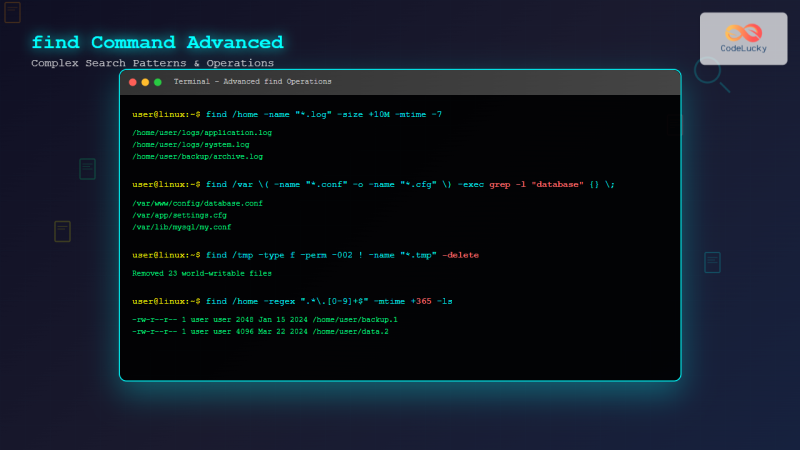Click the yellow minimize dot in terminal titlebar

(145, 82)
